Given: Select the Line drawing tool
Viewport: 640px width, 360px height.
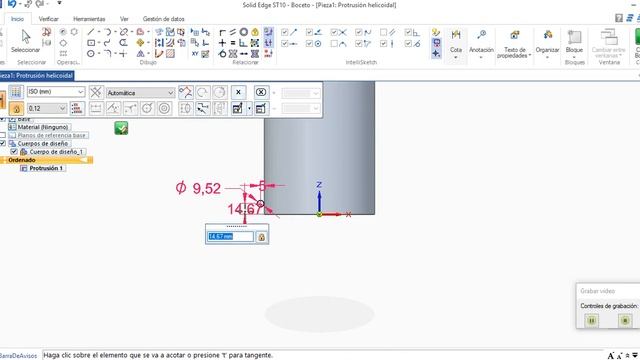Looking at the screenshot, I should pos(91,32).
